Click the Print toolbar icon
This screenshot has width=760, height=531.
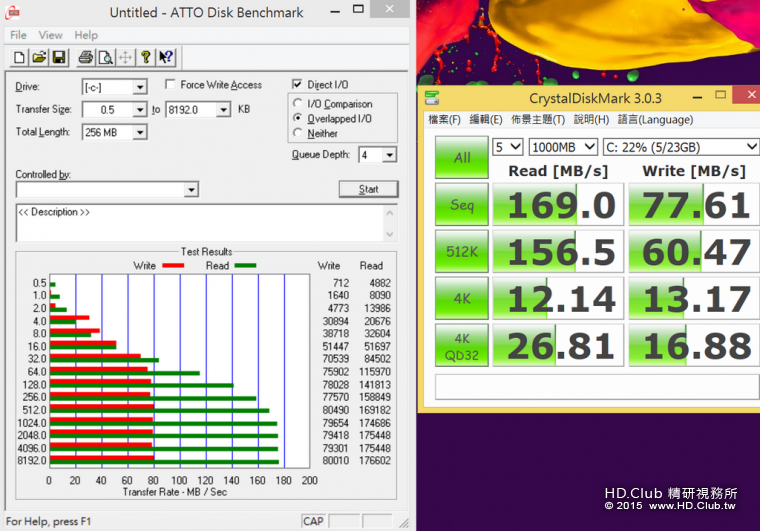tap(86, 57)
